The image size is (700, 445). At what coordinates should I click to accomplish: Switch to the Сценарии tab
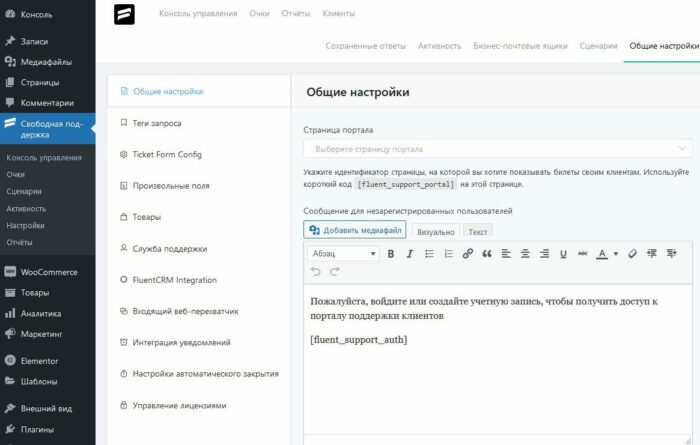coord(598,46)
